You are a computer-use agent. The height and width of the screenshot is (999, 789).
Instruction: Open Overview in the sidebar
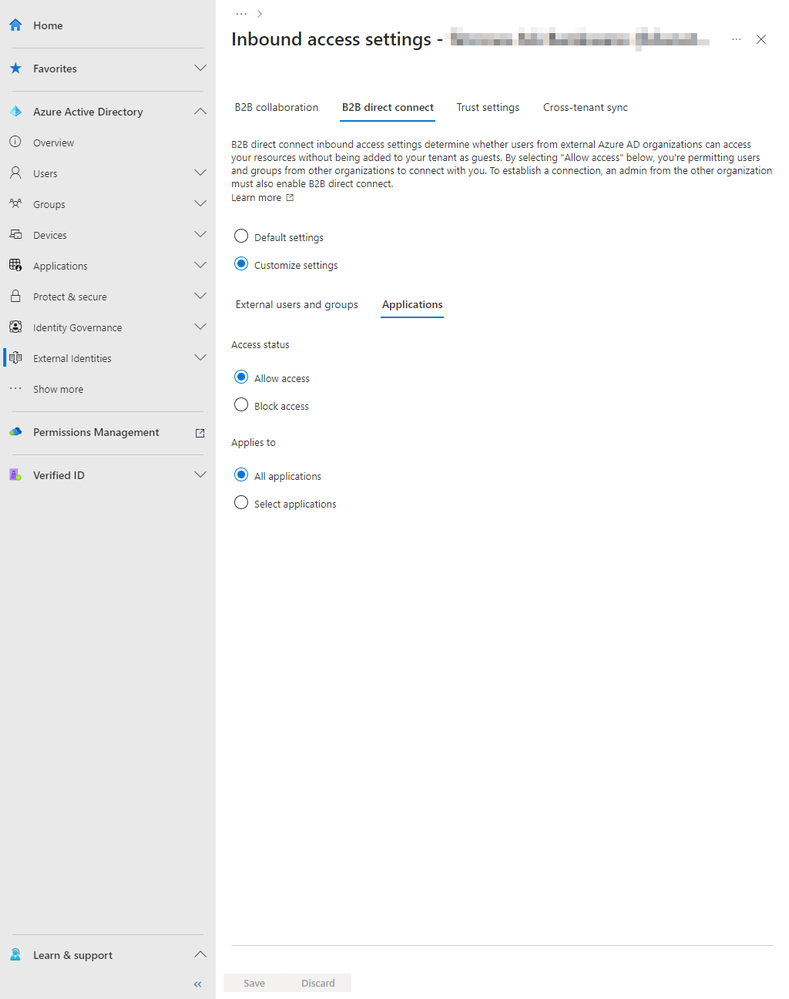(x=54, y=143)
